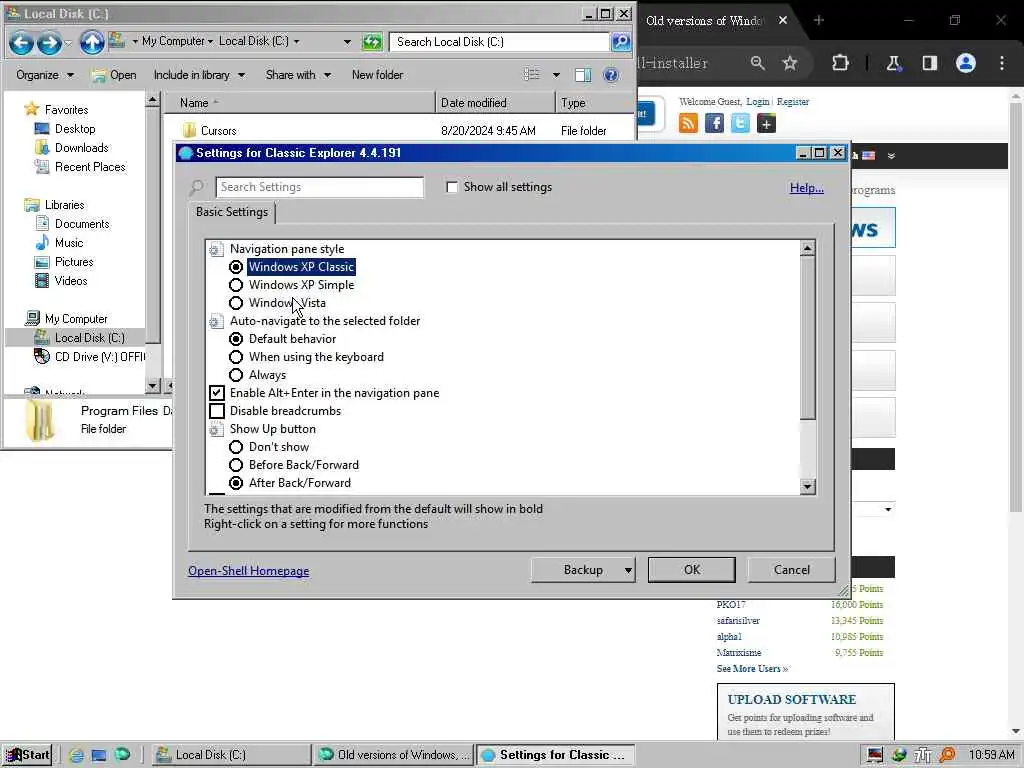Change view with the view layout icon
Screen dimensions: 1024x768
532,74
